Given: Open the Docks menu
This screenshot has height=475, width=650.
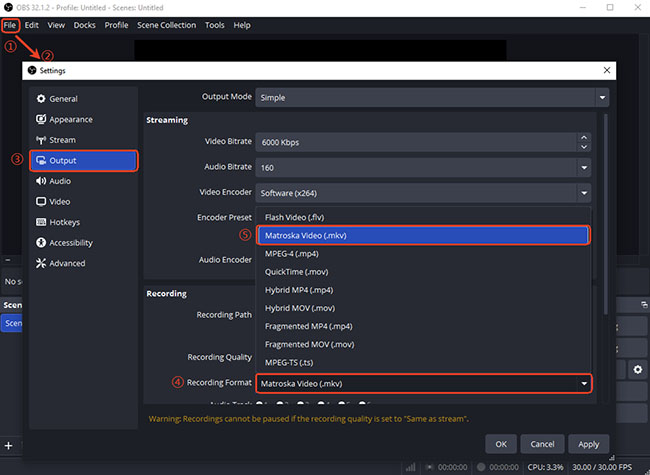Looking at the screenshot, I should [85, 25].
